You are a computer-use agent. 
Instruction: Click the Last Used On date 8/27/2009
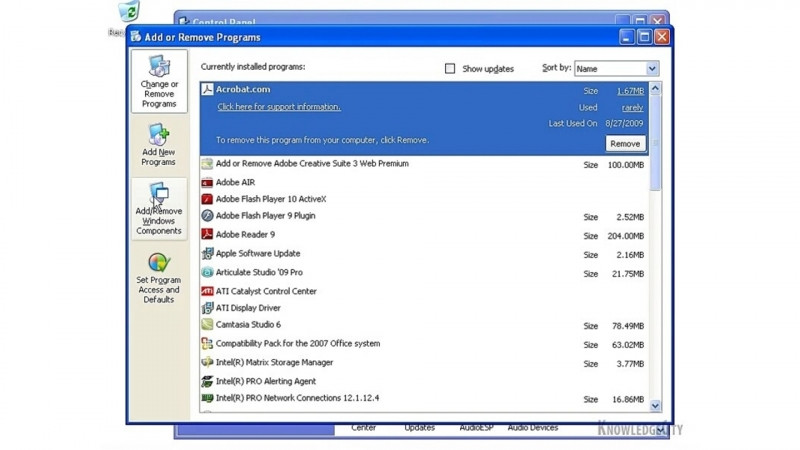click(x=624, y=123)
